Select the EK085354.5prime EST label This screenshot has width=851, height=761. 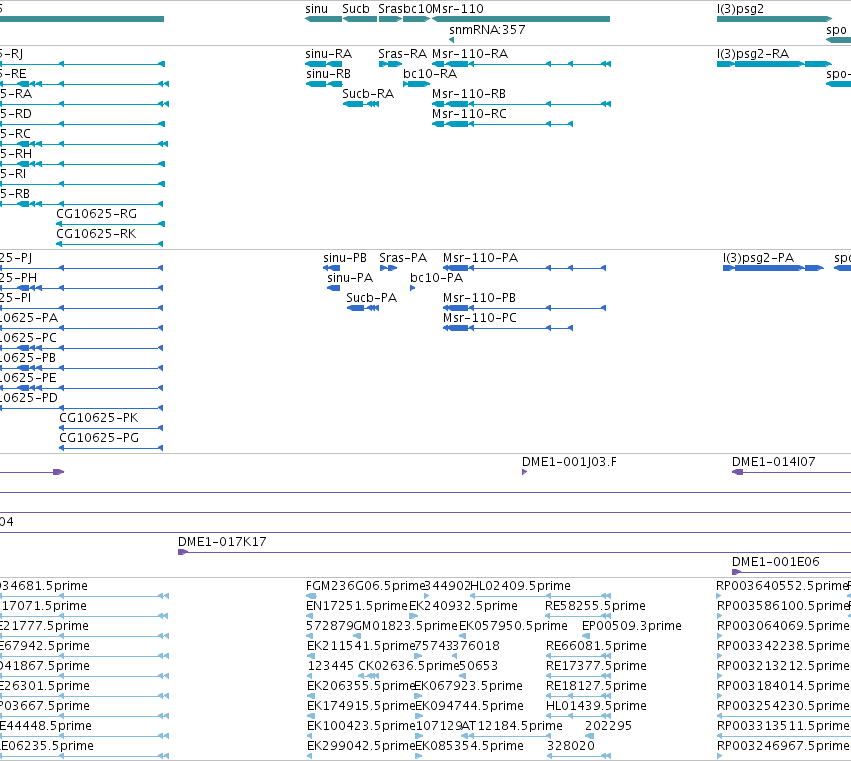(469, 746)
